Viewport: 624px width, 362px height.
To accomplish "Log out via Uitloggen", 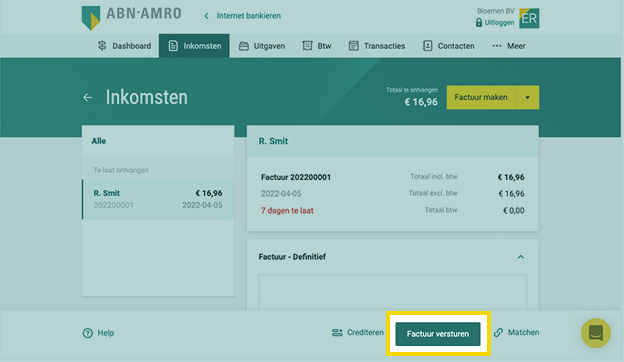I will (495, 23).
